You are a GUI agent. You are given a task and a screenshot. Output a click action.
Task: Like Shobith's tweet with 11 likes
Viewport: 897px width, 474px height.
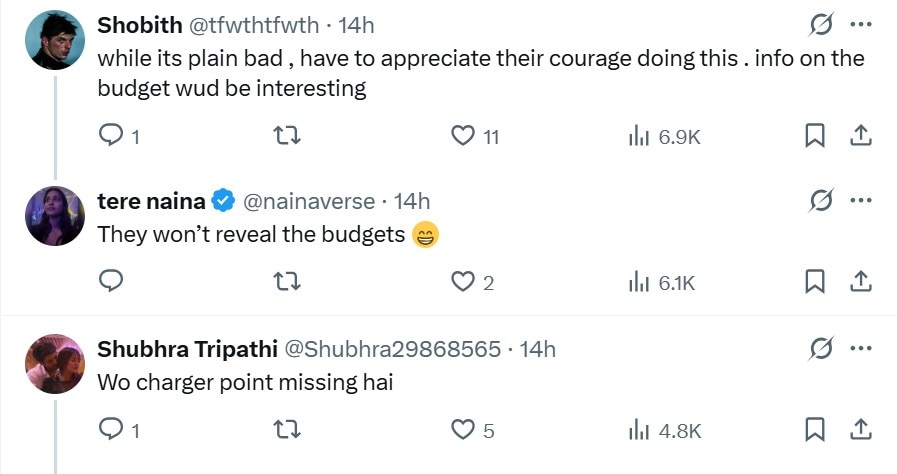(462, 136)
